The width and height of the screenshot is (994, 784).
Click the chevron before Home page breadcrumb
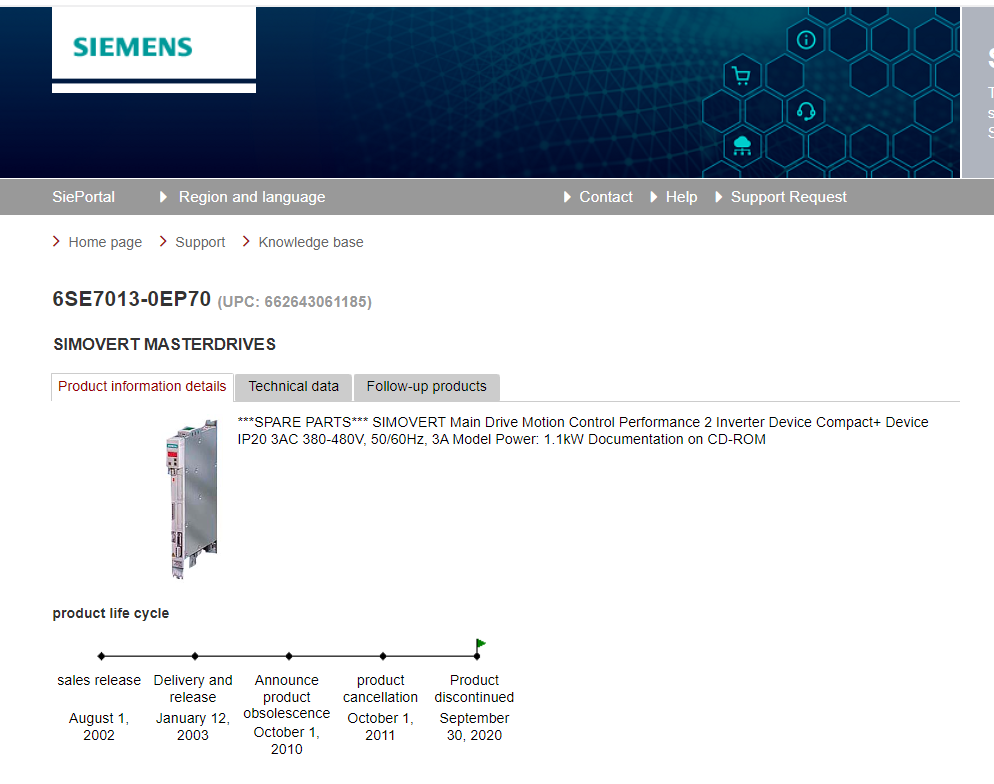57,242
